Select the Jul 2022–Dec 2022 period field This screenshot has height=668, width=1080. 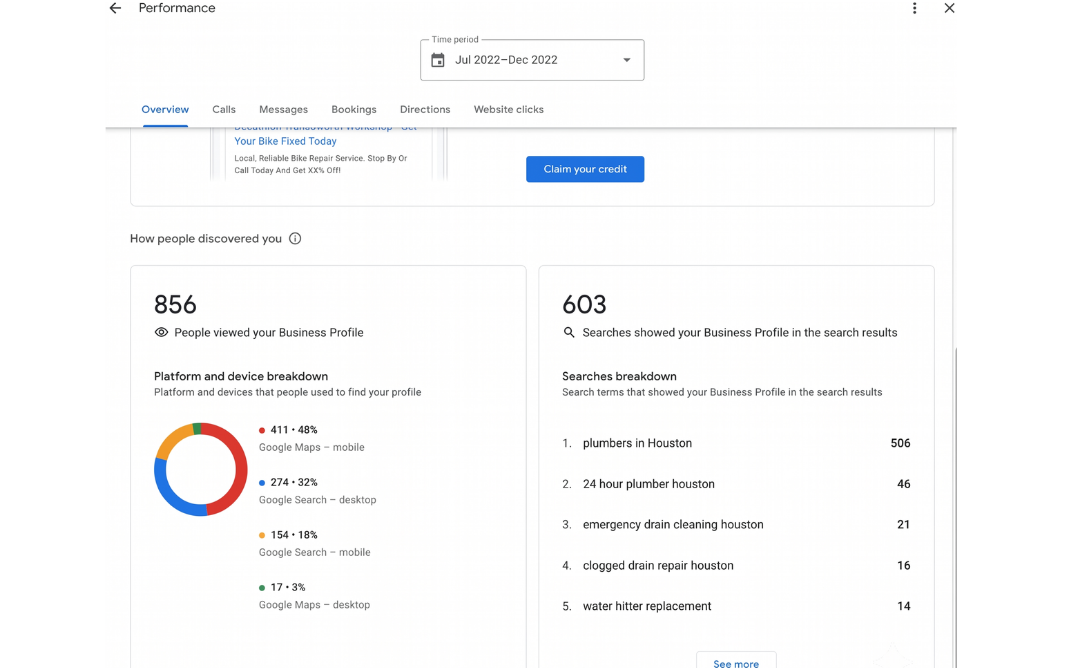532,60
